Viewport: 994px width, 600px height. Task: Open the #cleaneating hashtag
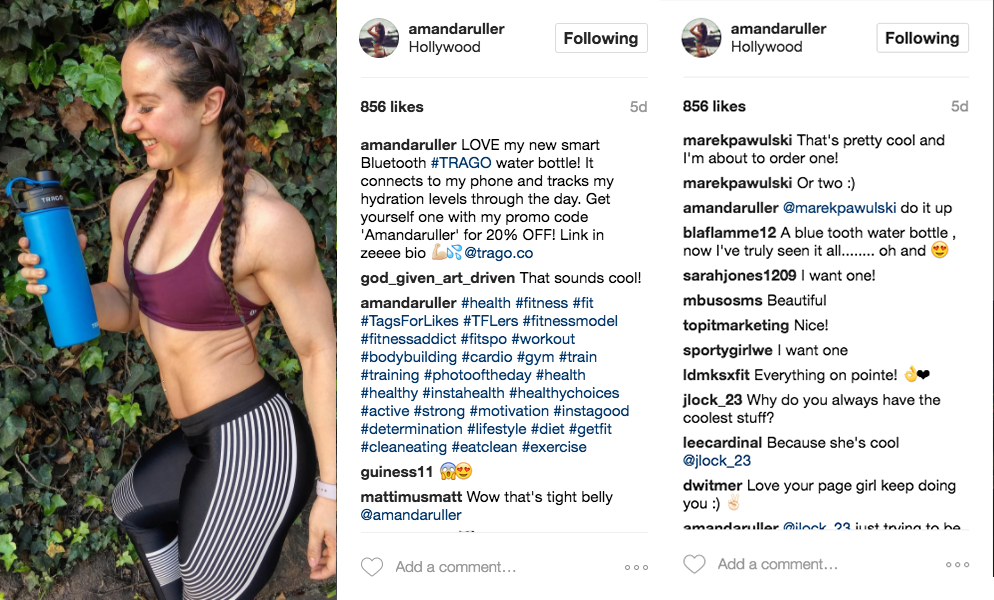coord(404,447)
